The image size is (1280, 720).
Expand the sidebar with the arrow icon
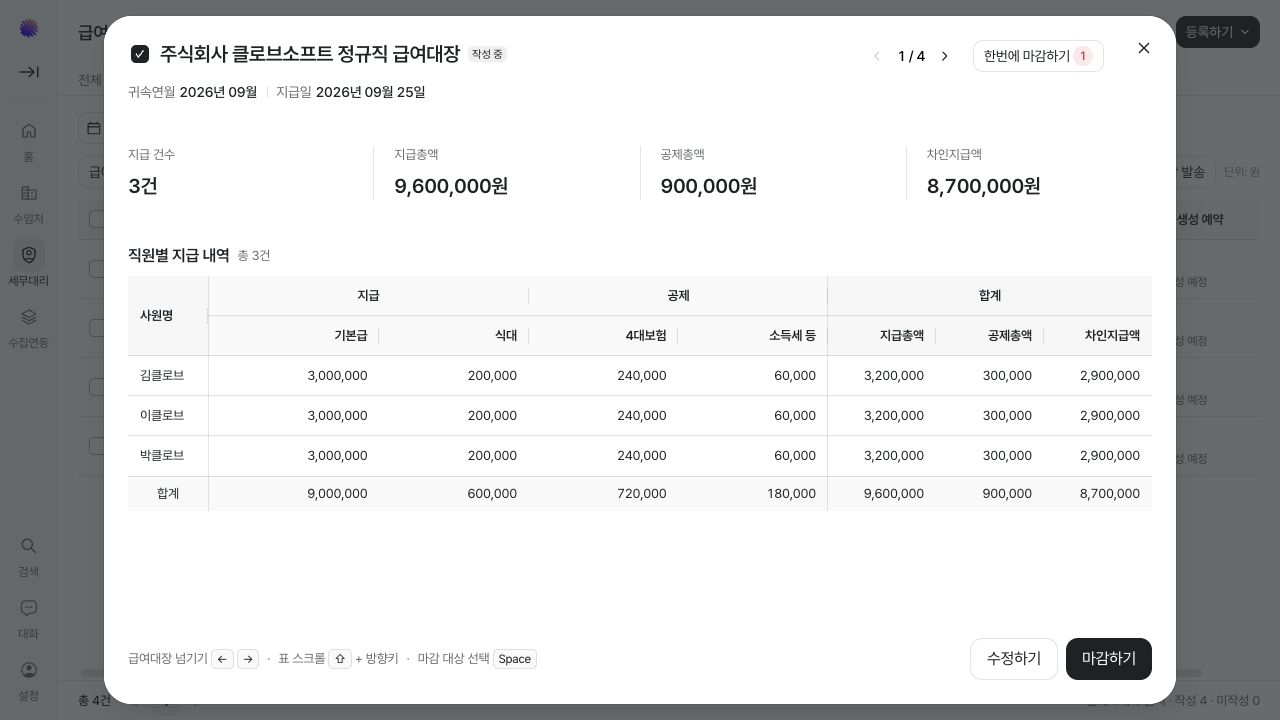29,72
